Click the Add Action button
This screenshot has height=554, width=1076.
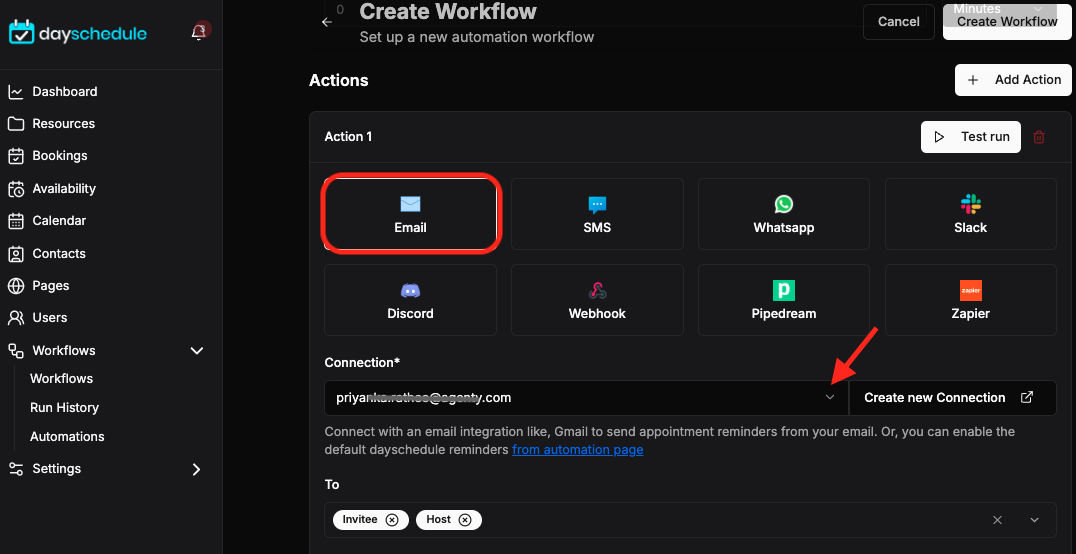tap(1013, 80)
